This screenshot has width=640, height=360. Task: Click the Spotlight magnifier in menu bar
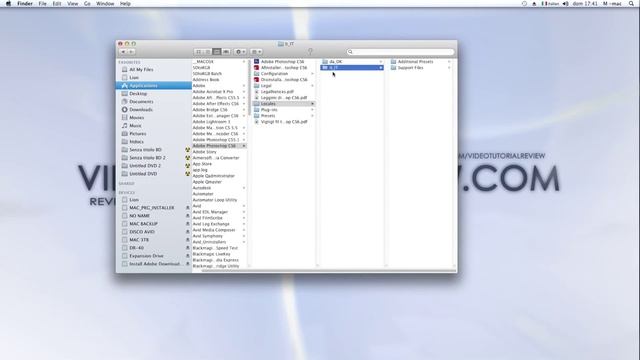(631, 3)
